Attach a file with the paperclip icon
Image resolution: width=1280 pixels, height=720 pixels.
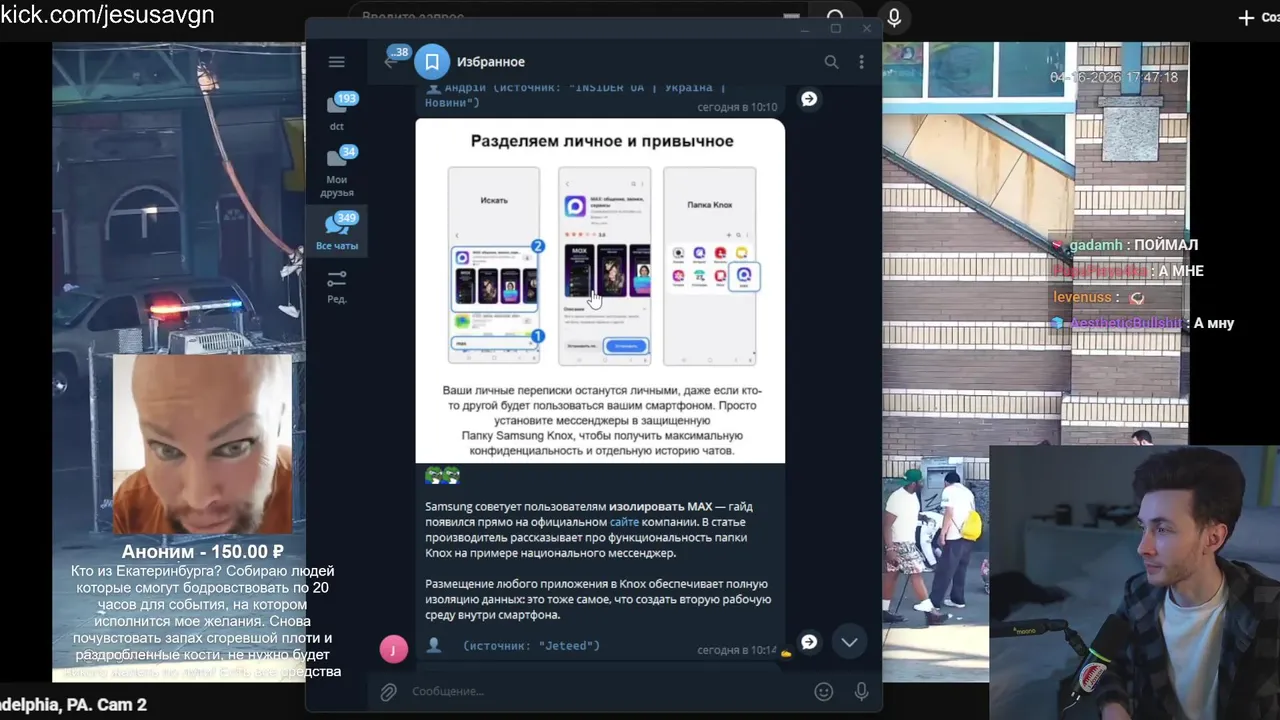[x=388, y=691]
